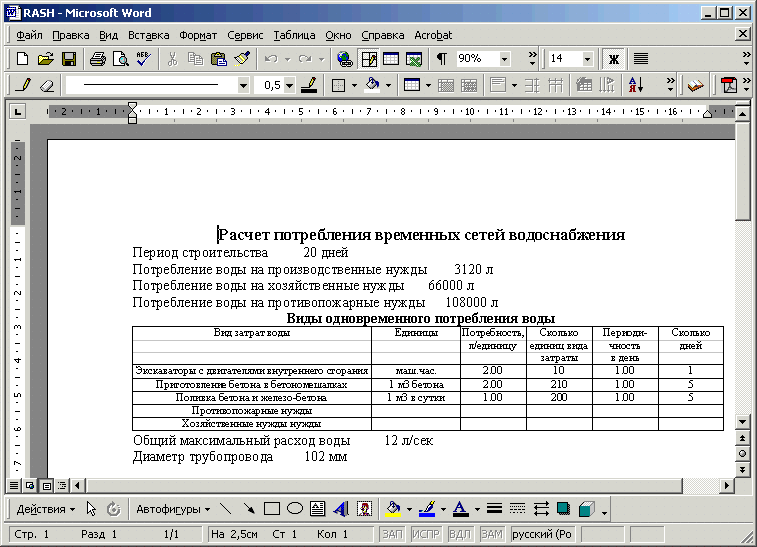Image resolution: width=757 pixels, height=547 pixels.
Task: Choose the border color pen icon
Action: click(309, 85)
